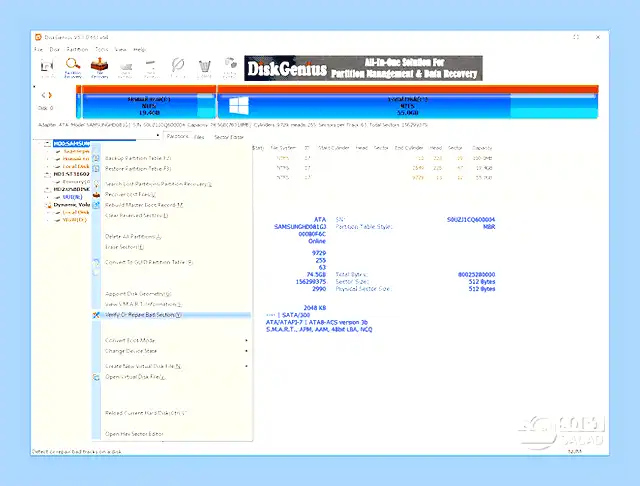Select the Dynamic Volume tree node
The height and width of the screenshot is (486, 640).
pyautogui.click(x=72, y=205)
